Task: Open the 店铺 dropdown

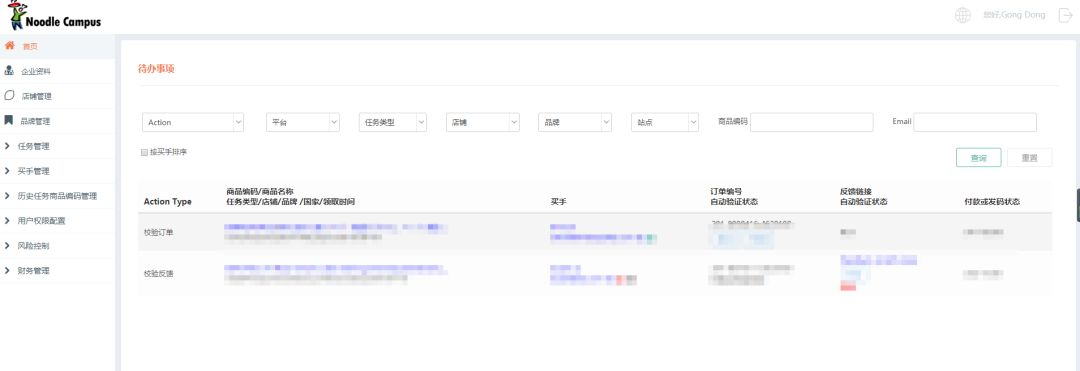Action: coord(482,122)
